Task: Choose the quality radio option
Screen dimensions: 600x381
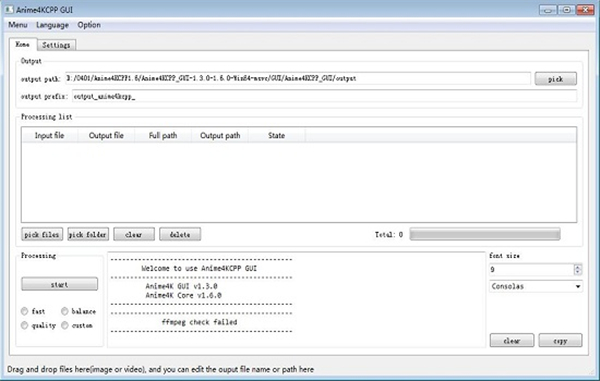Action: tap(25, 325)
